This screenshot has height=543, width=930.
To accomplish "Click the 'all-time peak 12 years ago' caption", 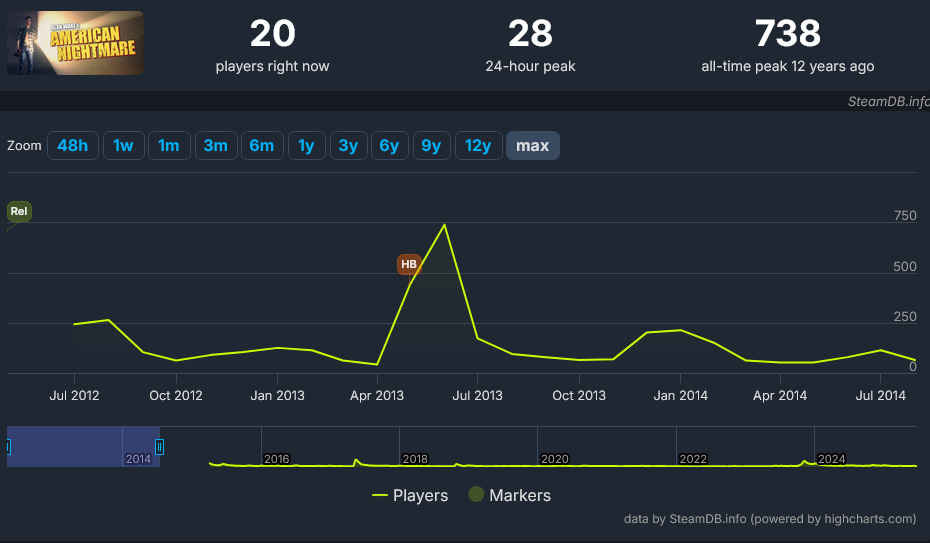I will click(x=788, y=66).
